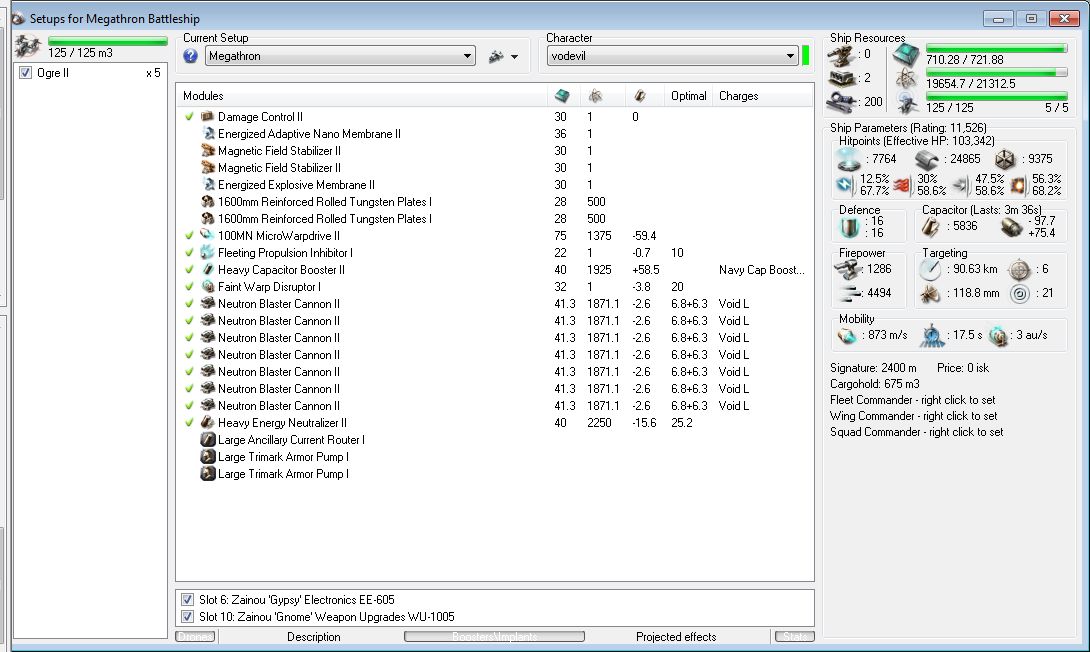Screen dimensions: 1090x652
Task: Toggle Damage Control II active checkmark
Action: [x=189, y=117]
